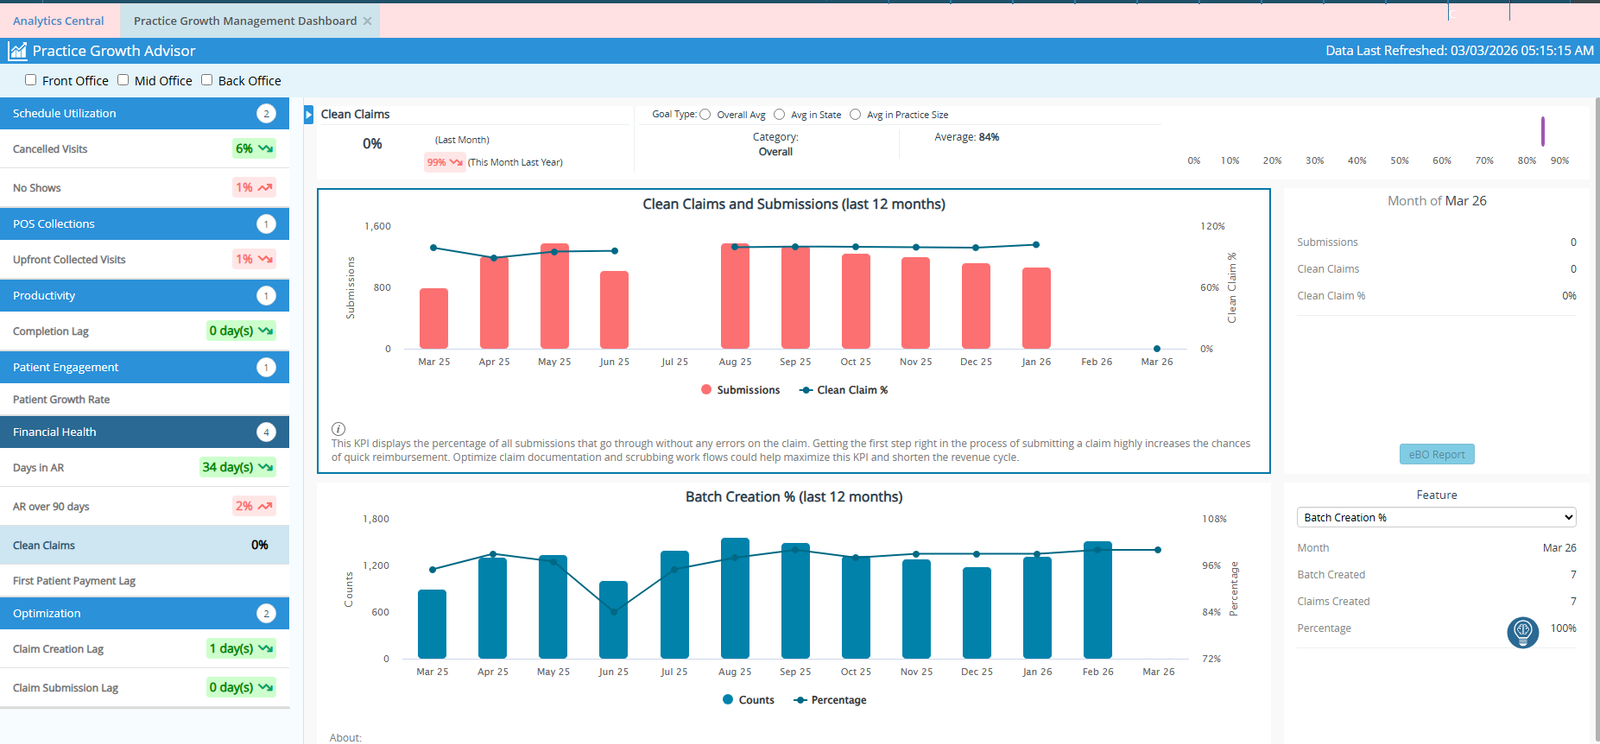Image resolution: width=1600 pixels, height=744 pixels.
Task: Enable the Front Office checkbox
Action: click(x=31, y=80)
